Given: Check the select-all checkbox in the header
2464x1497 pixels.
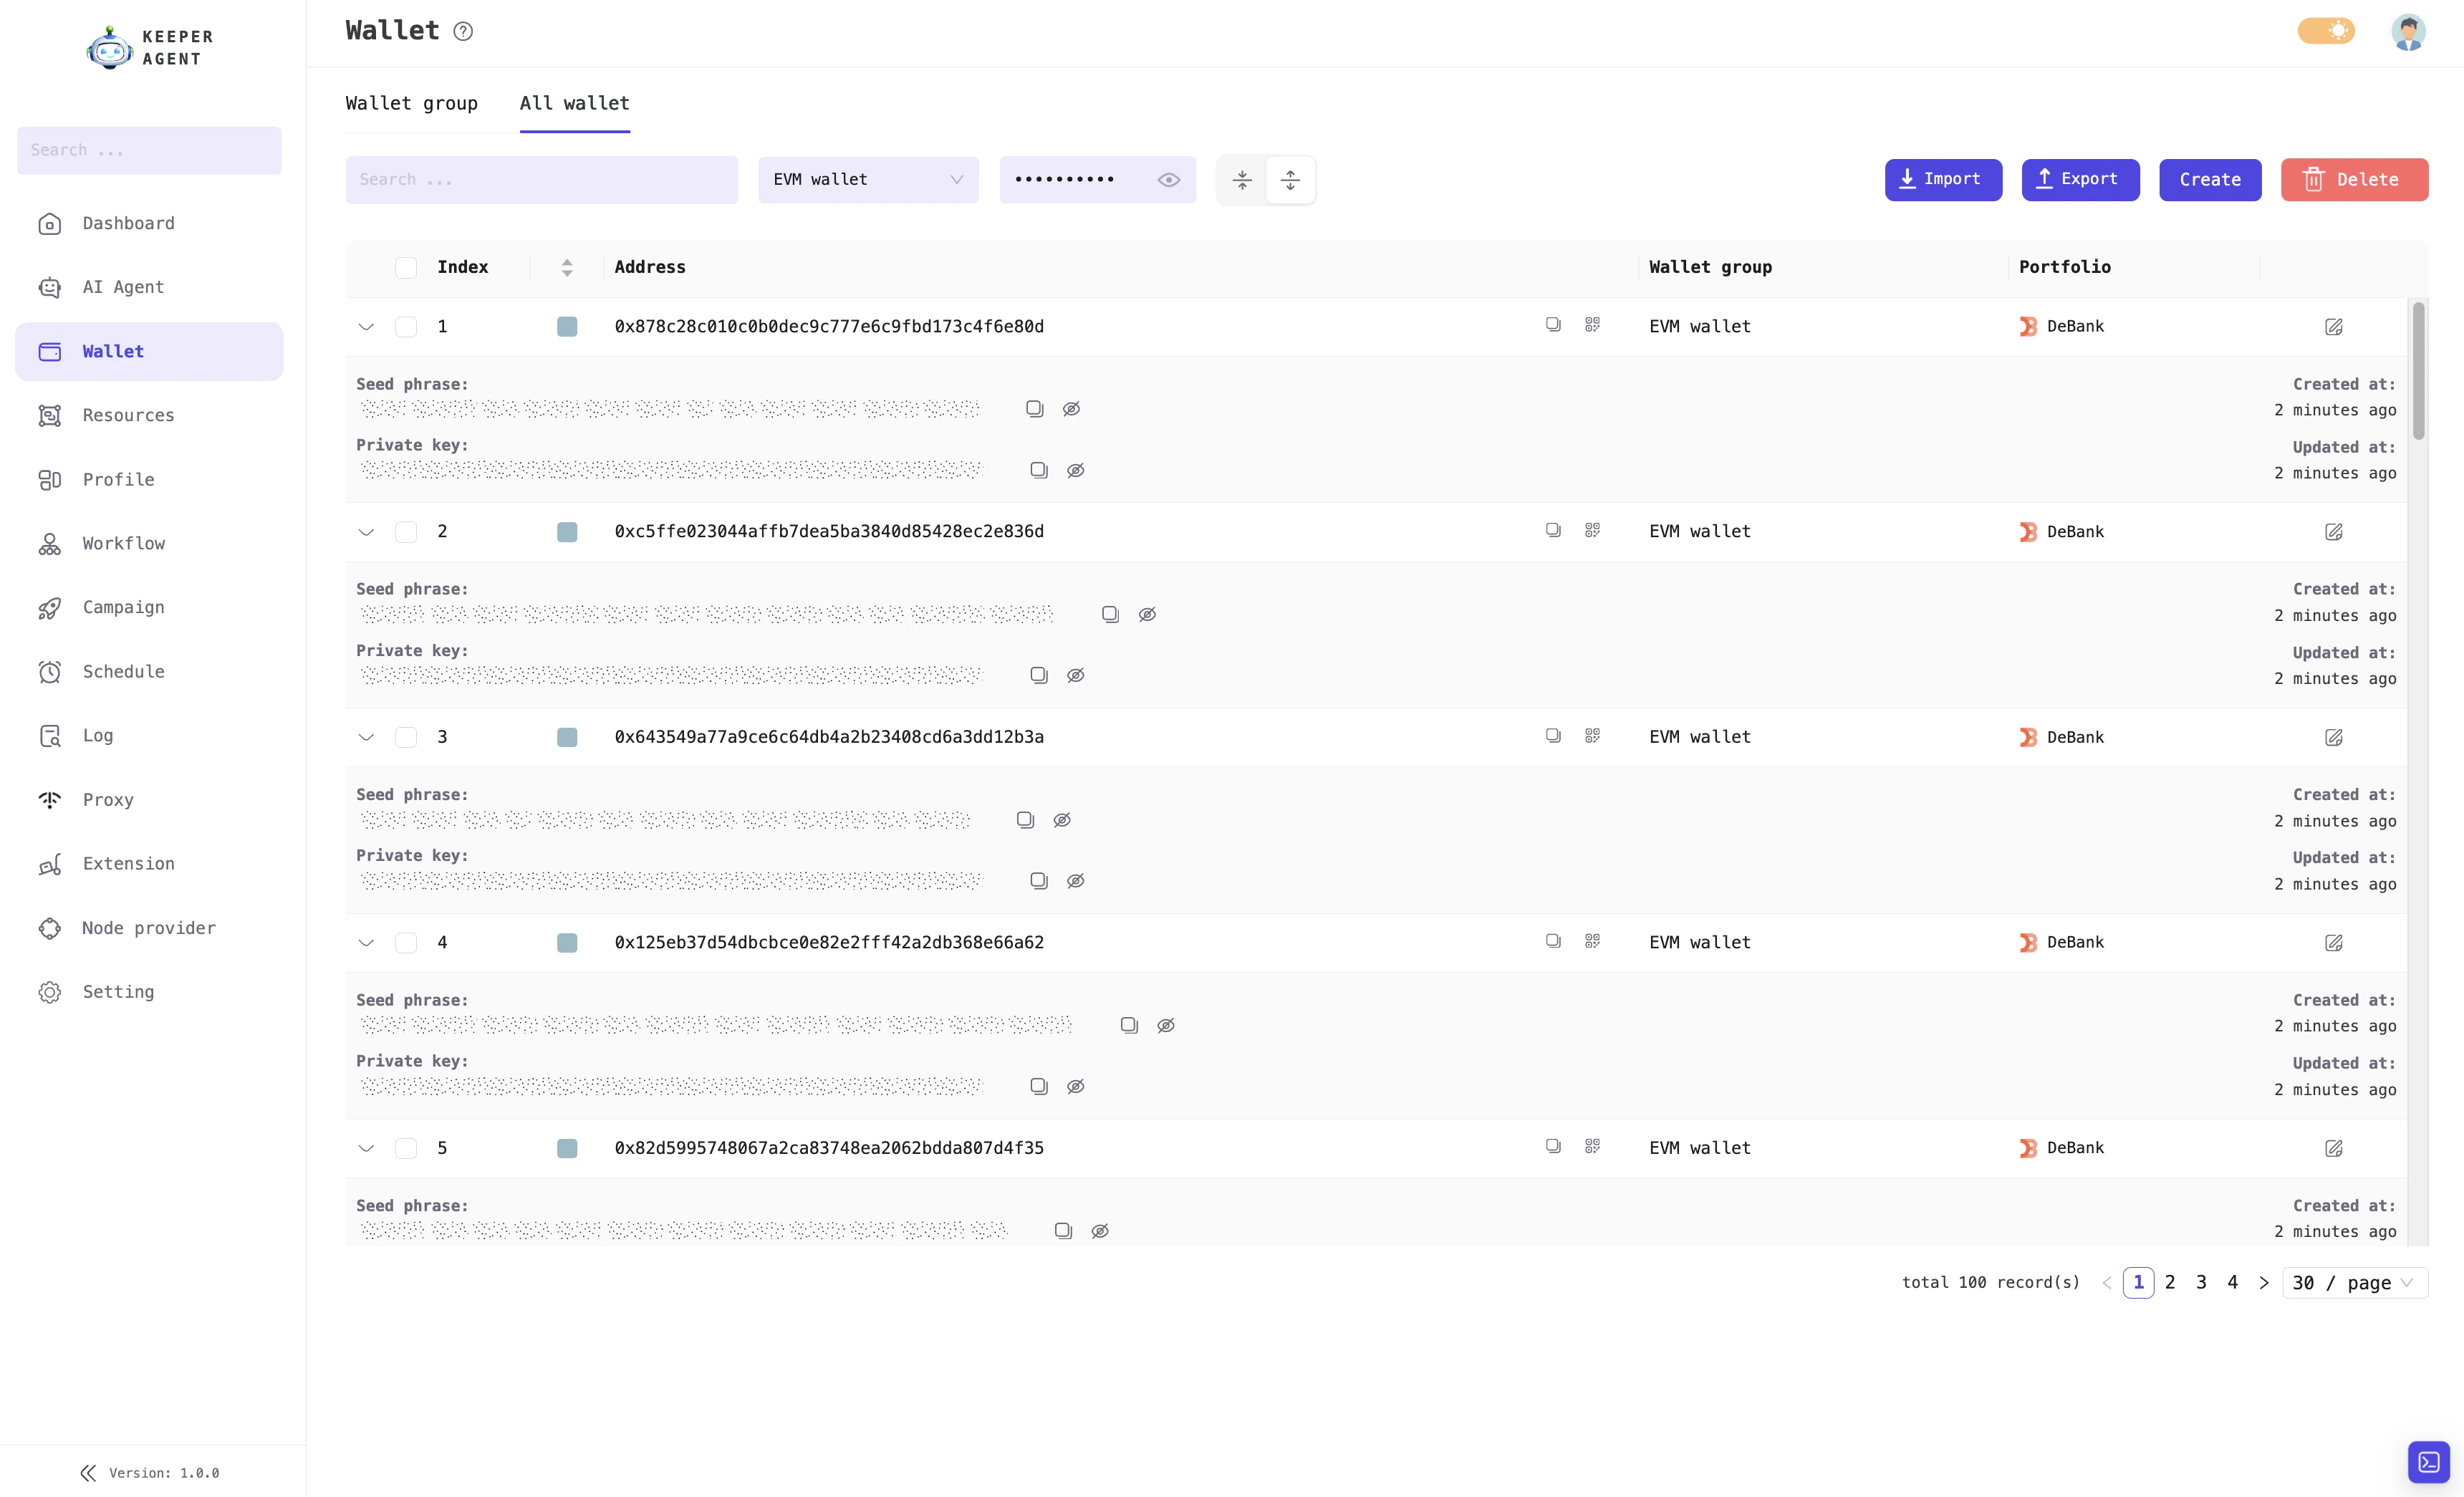Looking at the screenshot, I should click(406, 267).
